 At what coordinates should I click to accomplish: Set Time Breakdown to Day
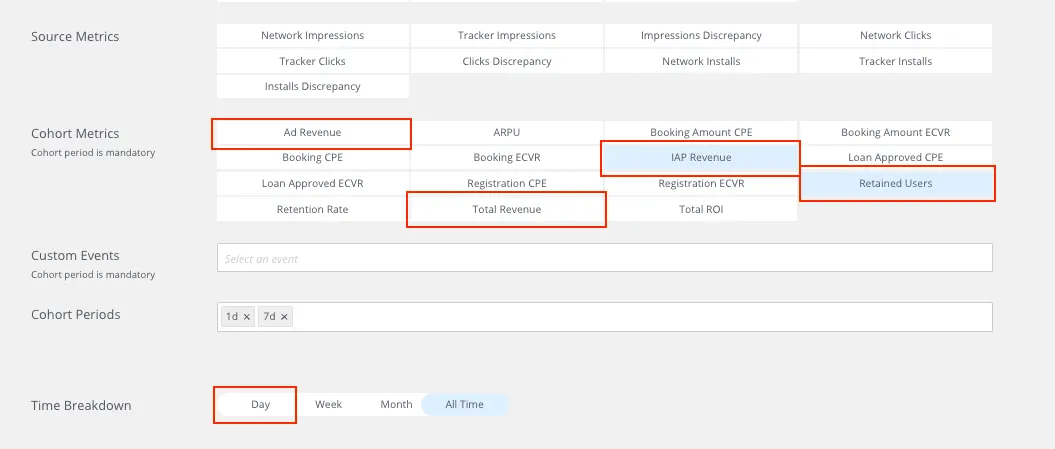[x=260, y=405]
